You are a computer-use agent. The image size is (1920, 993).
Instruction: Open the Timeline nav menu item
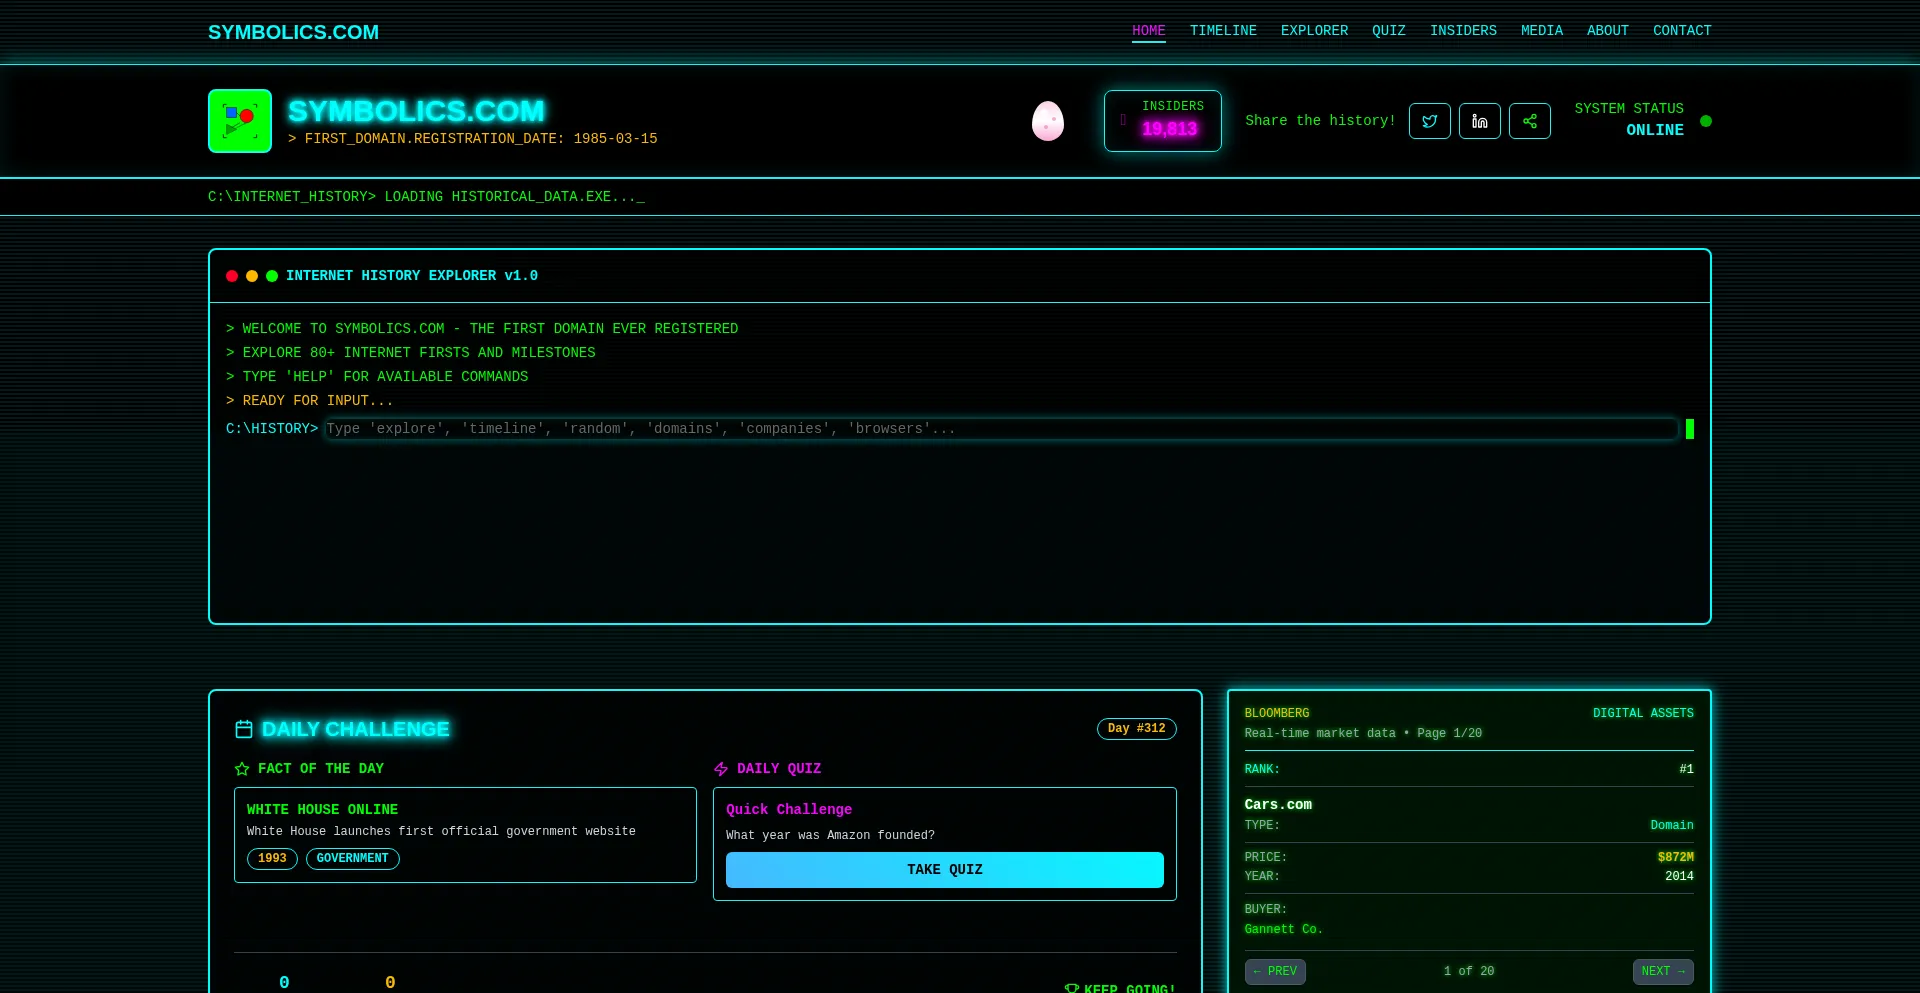pyautogui.click(x=1222, y=31)
